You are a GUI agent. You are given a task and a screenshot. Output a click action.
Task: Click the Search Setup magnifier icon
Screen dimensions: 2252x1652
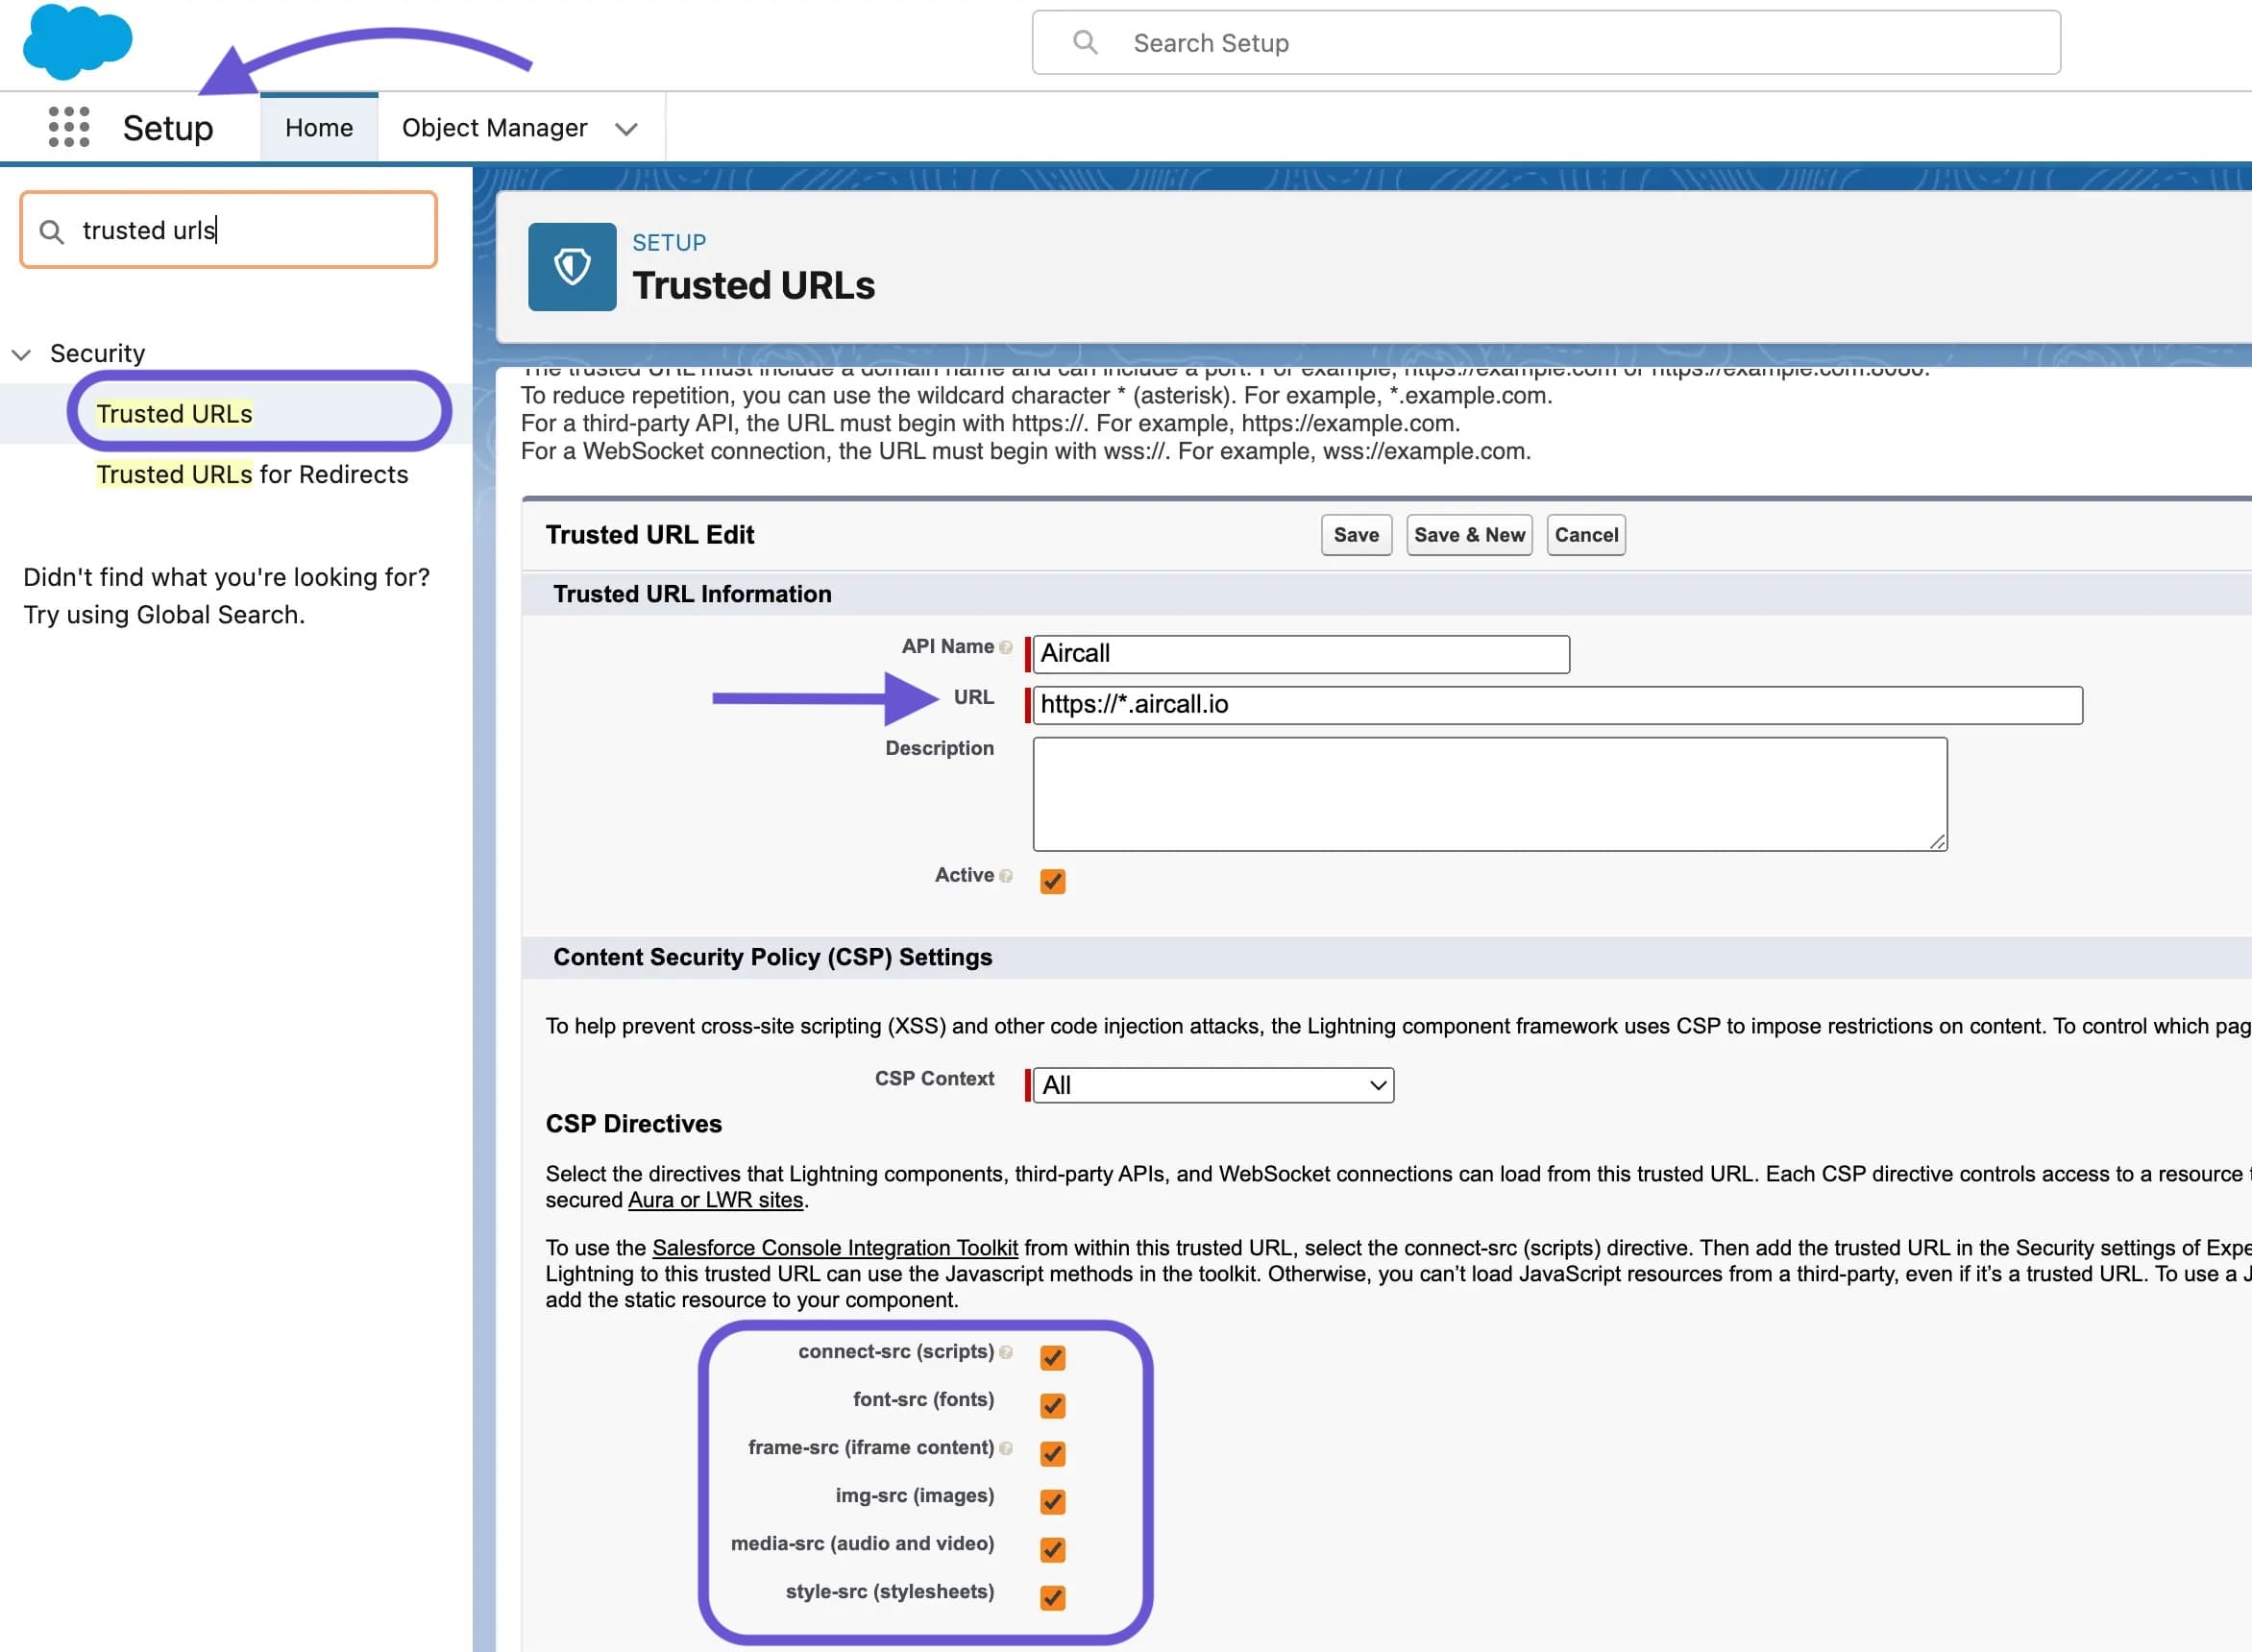coord(1086,42)
